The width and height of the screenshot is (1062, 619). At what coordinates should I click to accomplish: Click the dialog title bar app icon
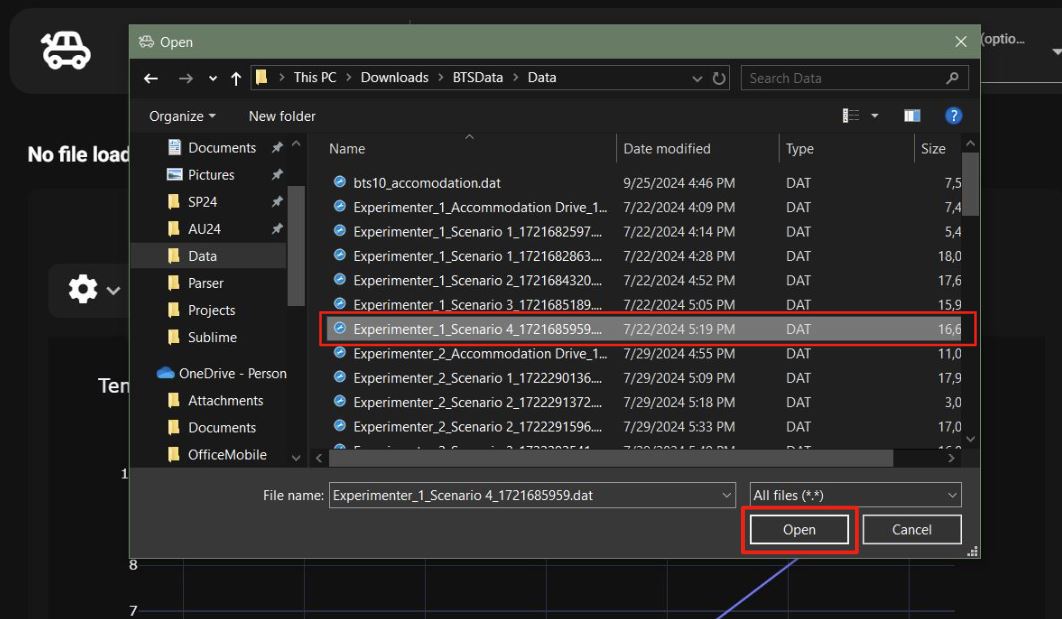point(146,42)
